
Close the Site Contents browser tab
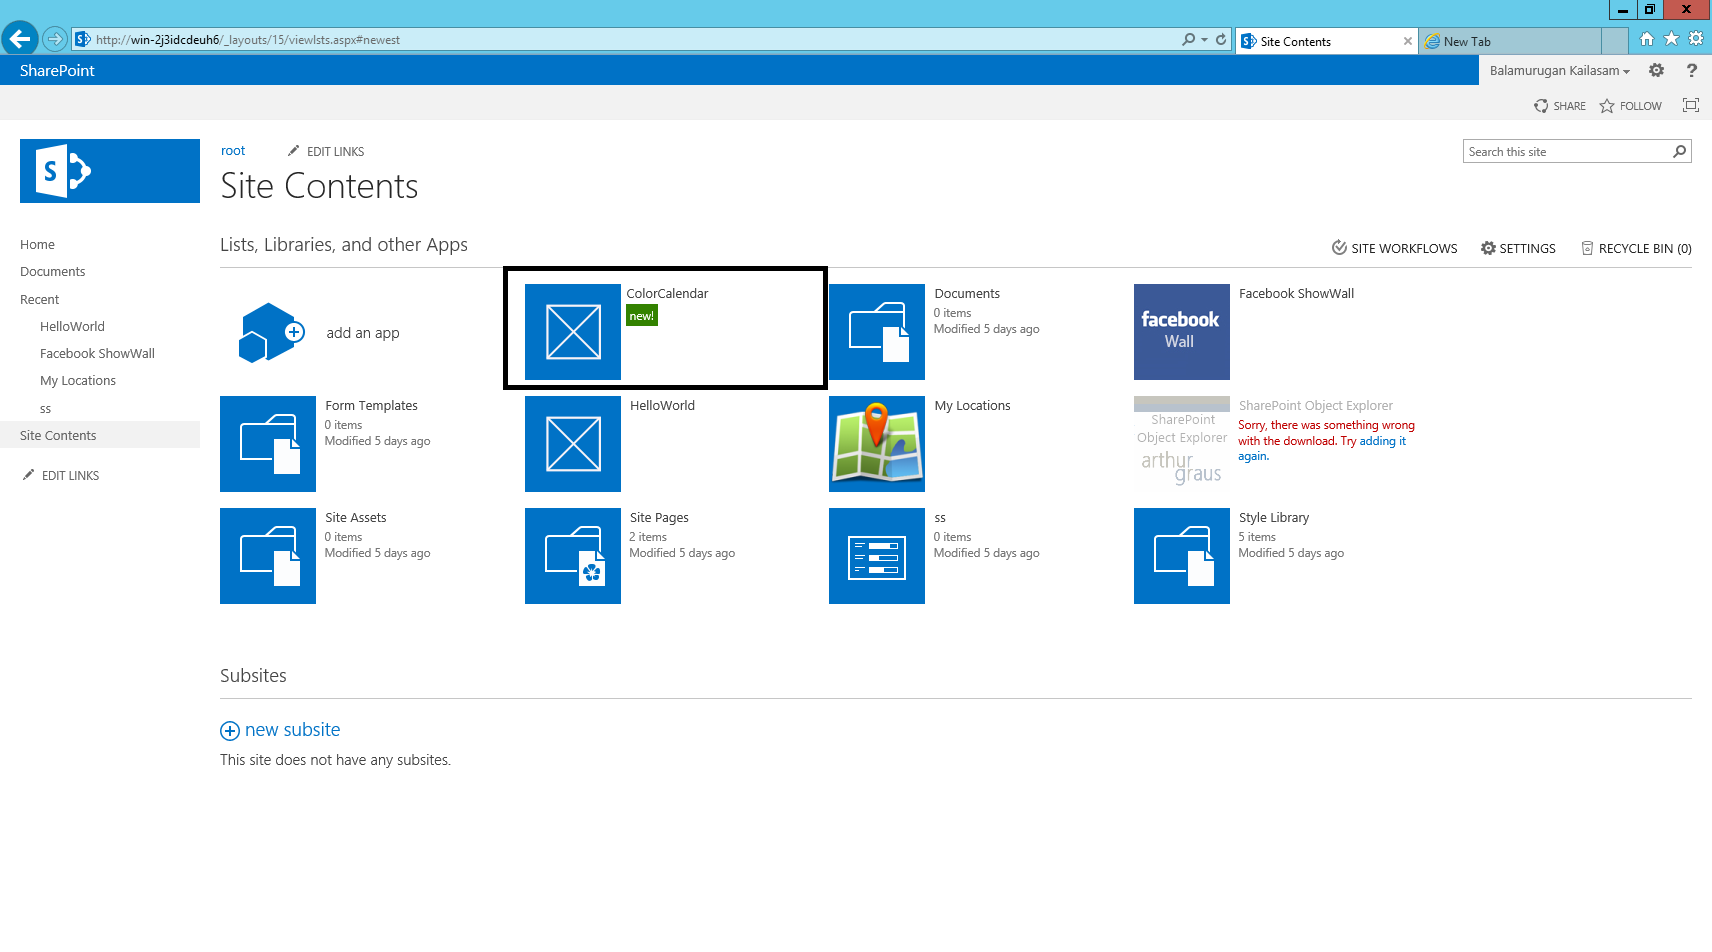[1407, 41]
